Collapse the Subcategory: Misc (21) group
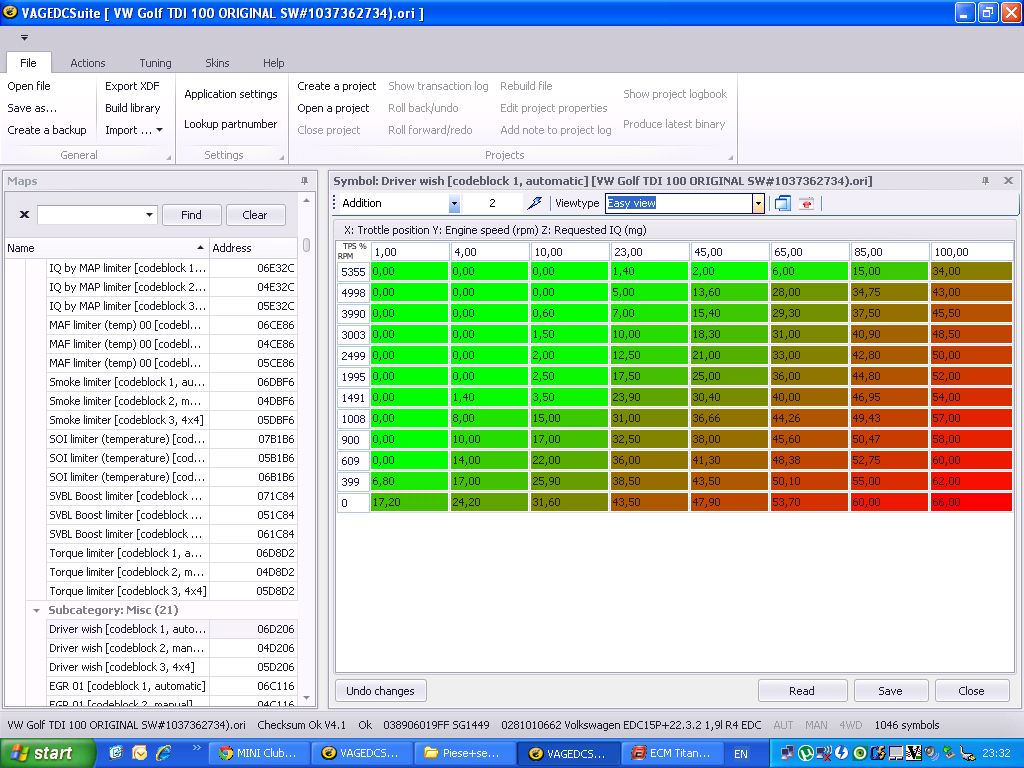The width and height of the screenshot is (1024, 768). (36, 610)
